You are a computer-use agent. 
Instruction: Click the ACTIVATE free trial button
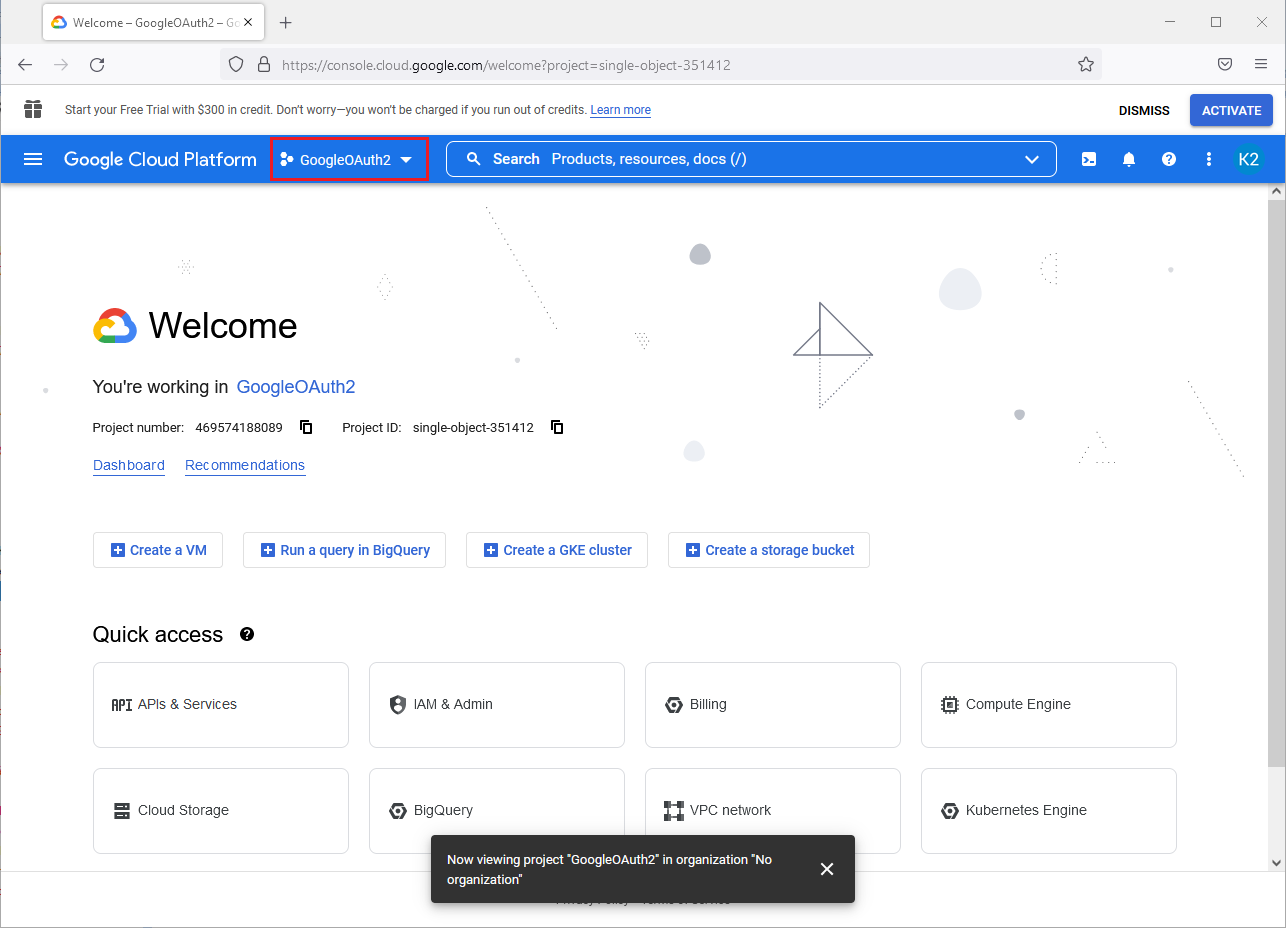pos(1231,111)
